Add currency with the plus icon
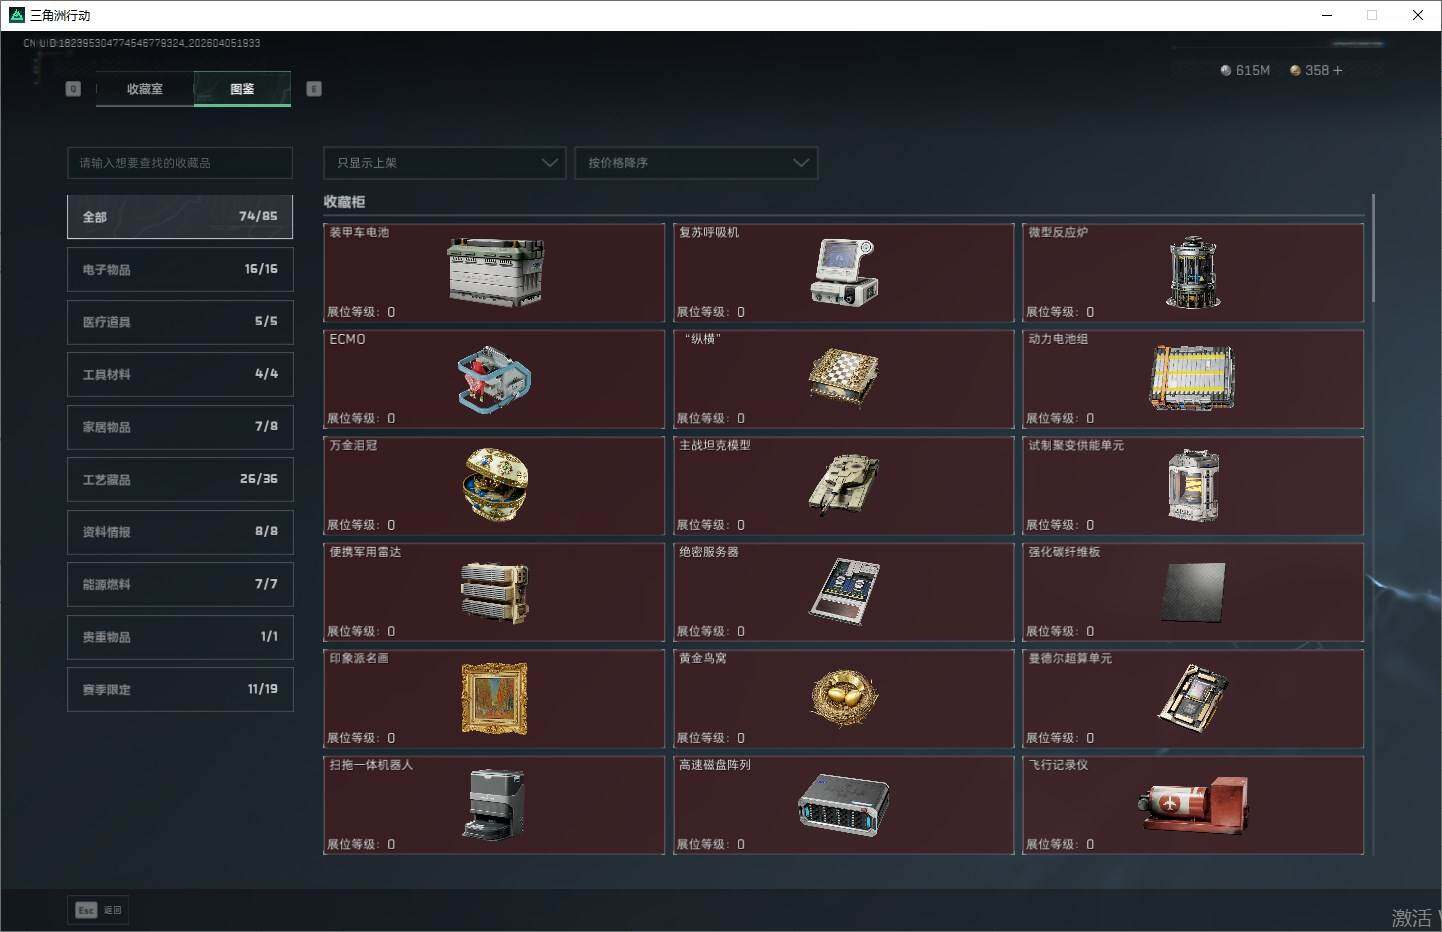1442x932 pixels. pos(1338,70)
